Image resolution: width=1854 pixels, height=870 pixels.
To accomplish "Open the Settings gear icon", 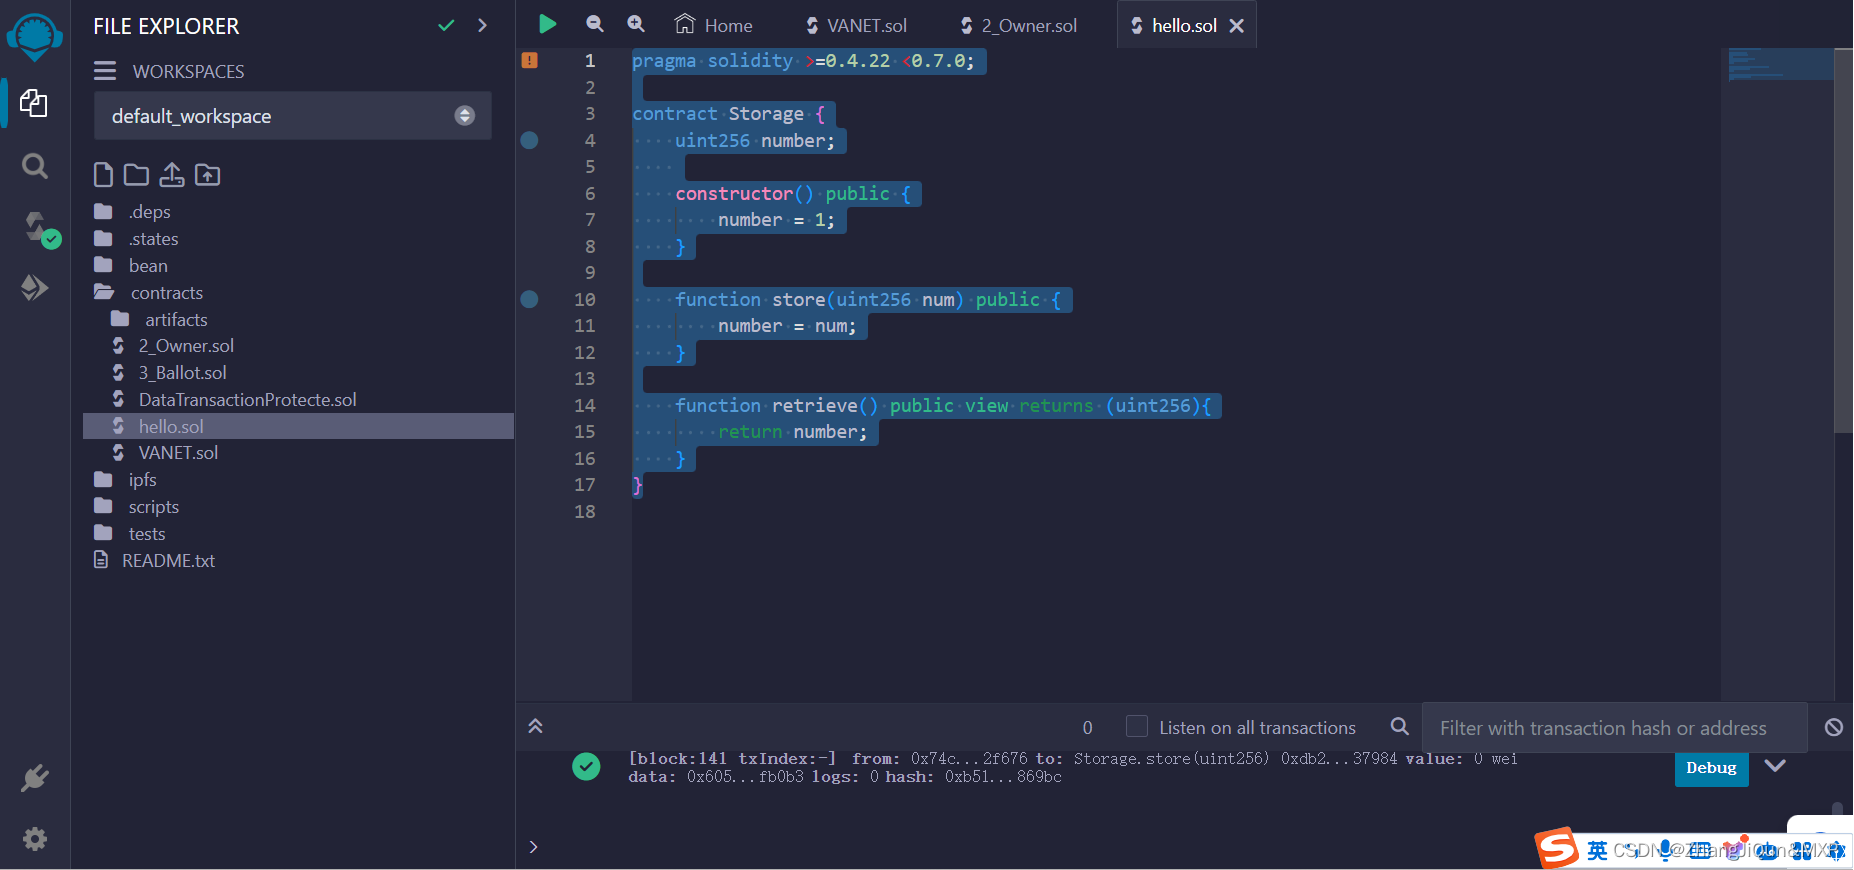I will coord(35,838).
